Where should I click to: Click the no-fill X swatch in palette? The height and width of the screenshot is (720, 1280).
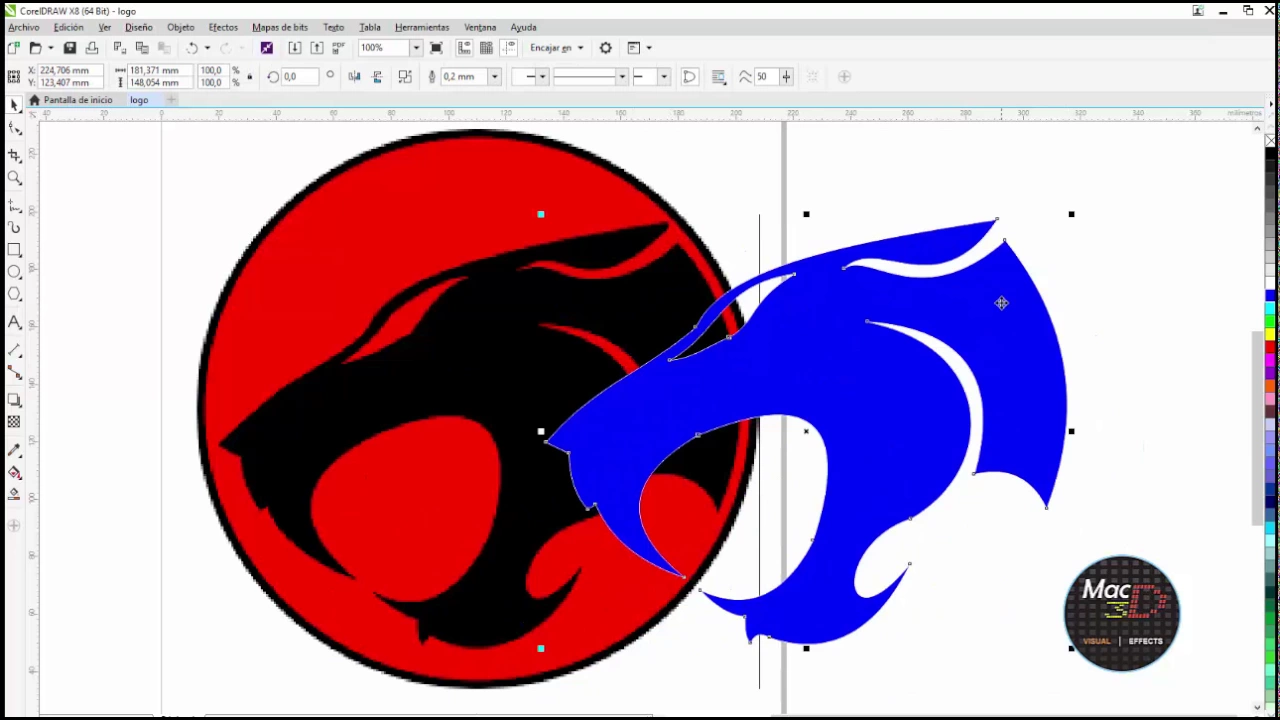1270,141
